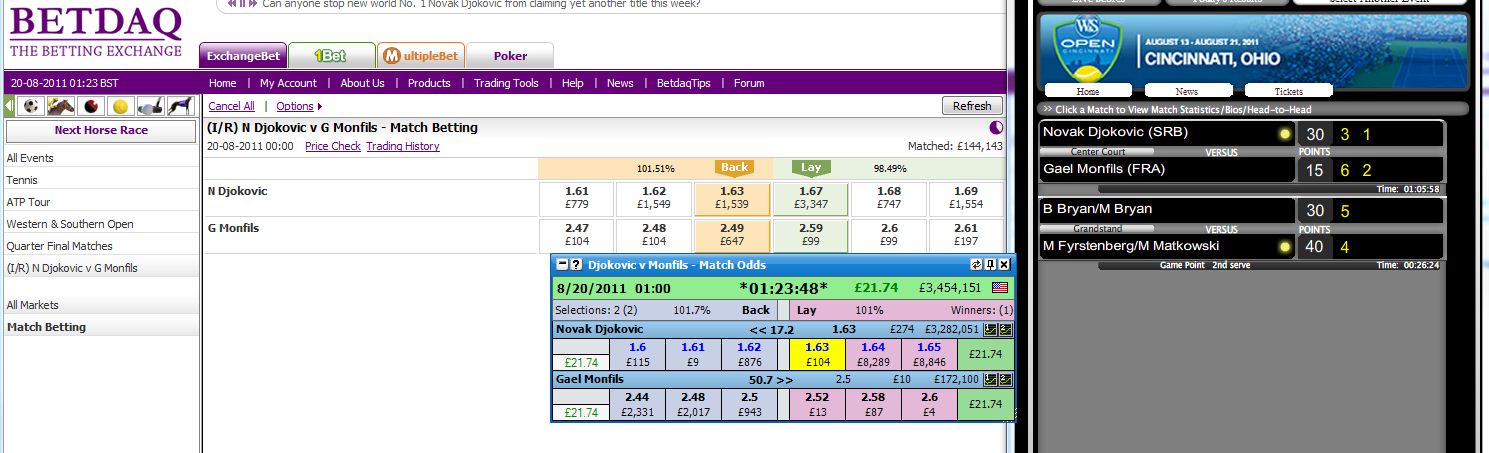Click the refresh icon in Match Odds window
Image resolution: width=1489 pixels, height=453 pixels.
pos(977,265)
